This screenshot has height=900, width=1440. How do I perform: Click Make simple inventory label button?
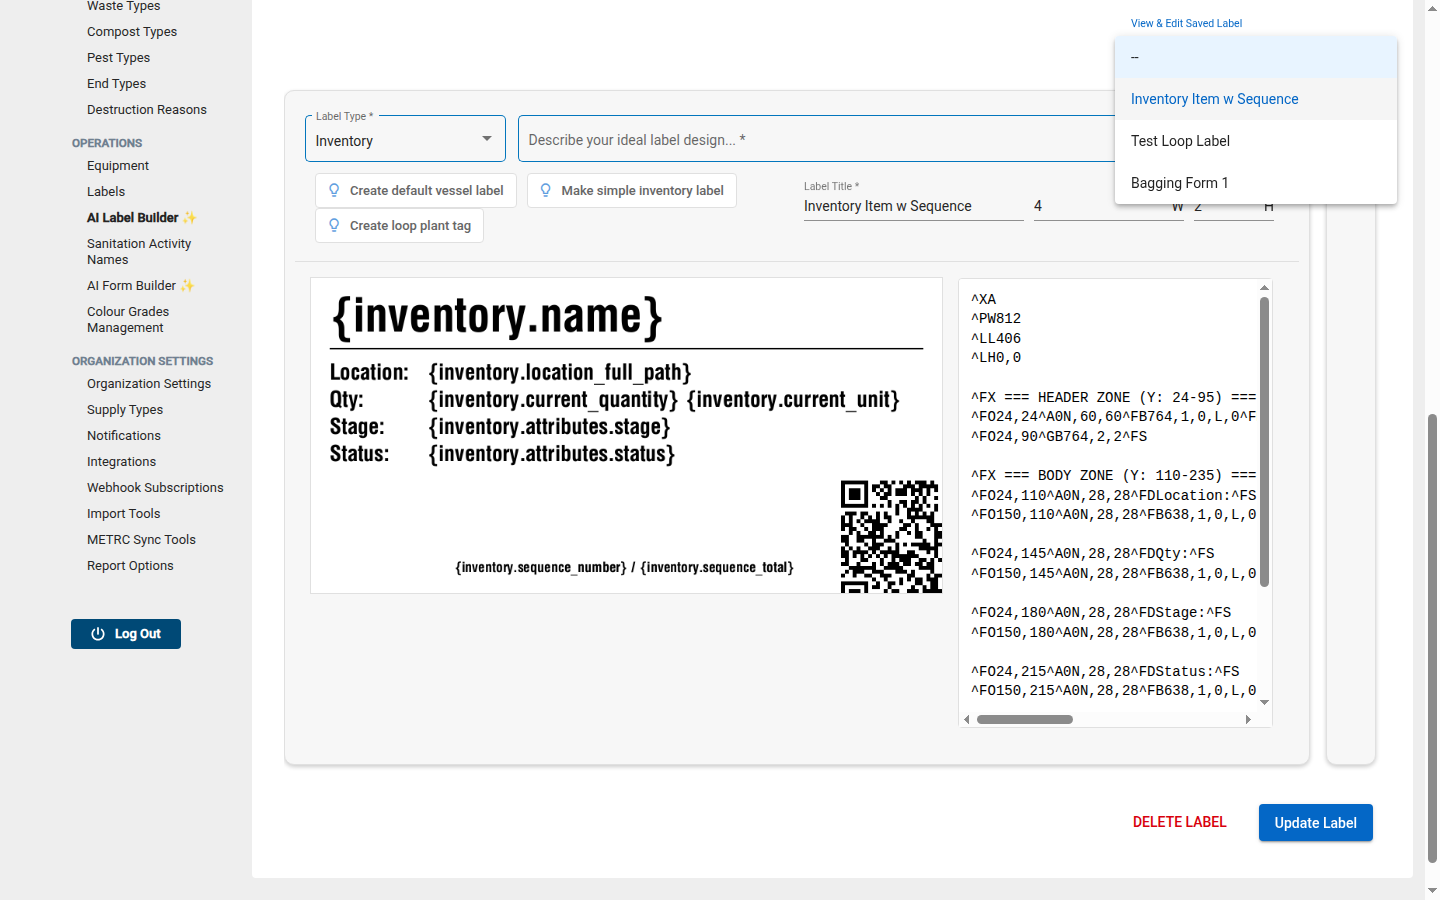click(x=632, y=190)
